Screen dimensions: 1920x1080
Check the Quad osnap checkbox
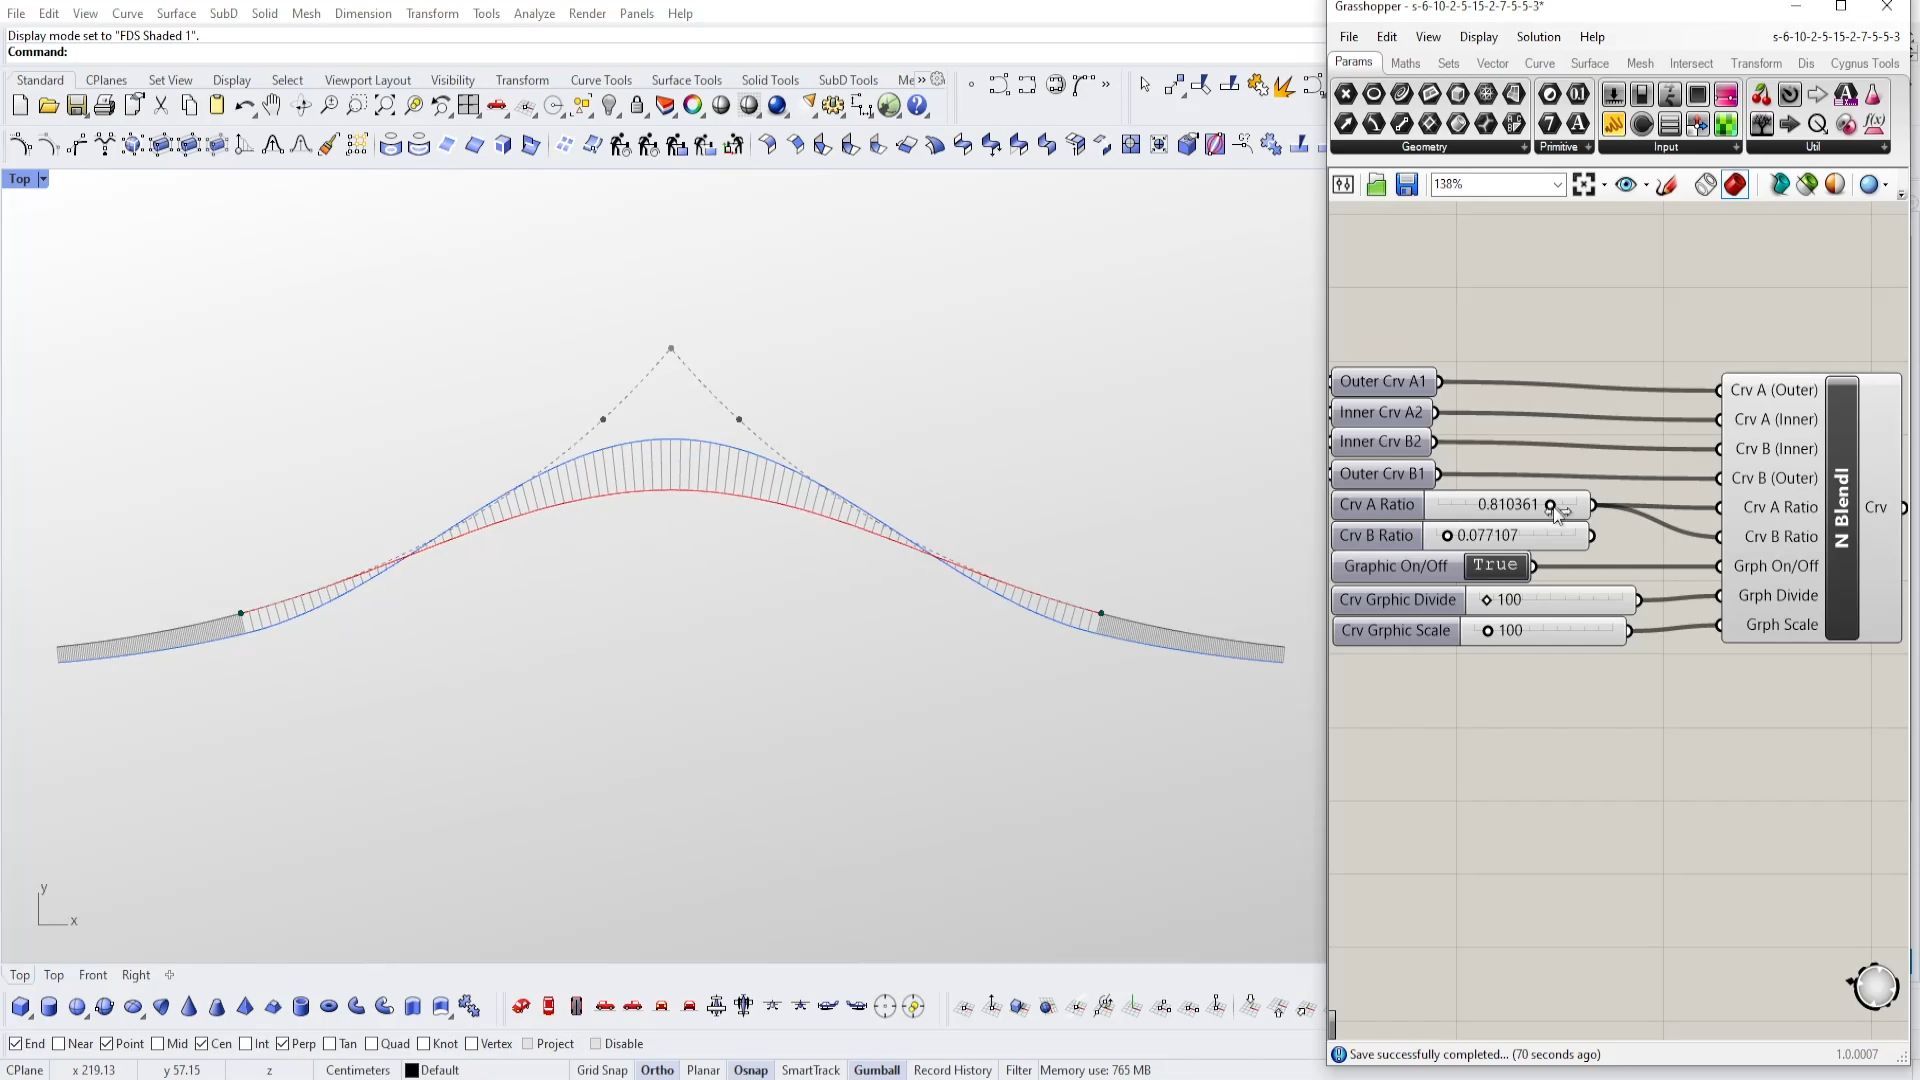point(372,1044)
